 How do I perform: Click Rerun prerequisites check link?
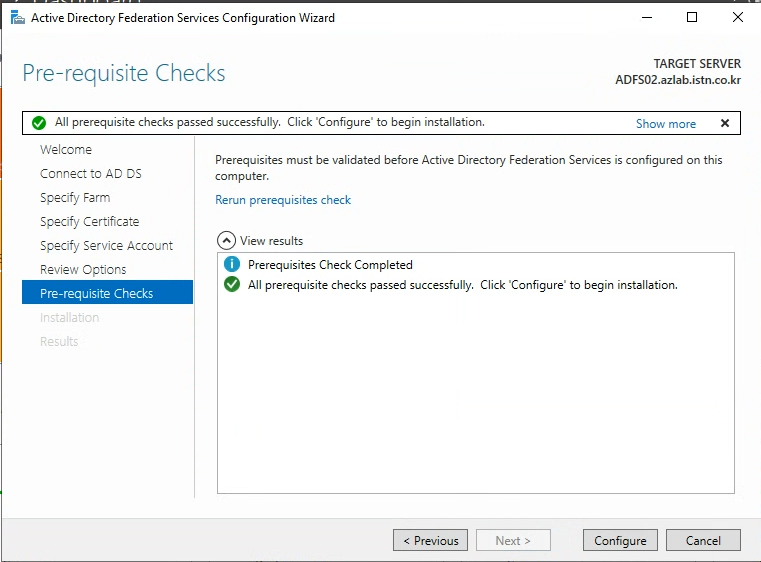click(283, 200)
